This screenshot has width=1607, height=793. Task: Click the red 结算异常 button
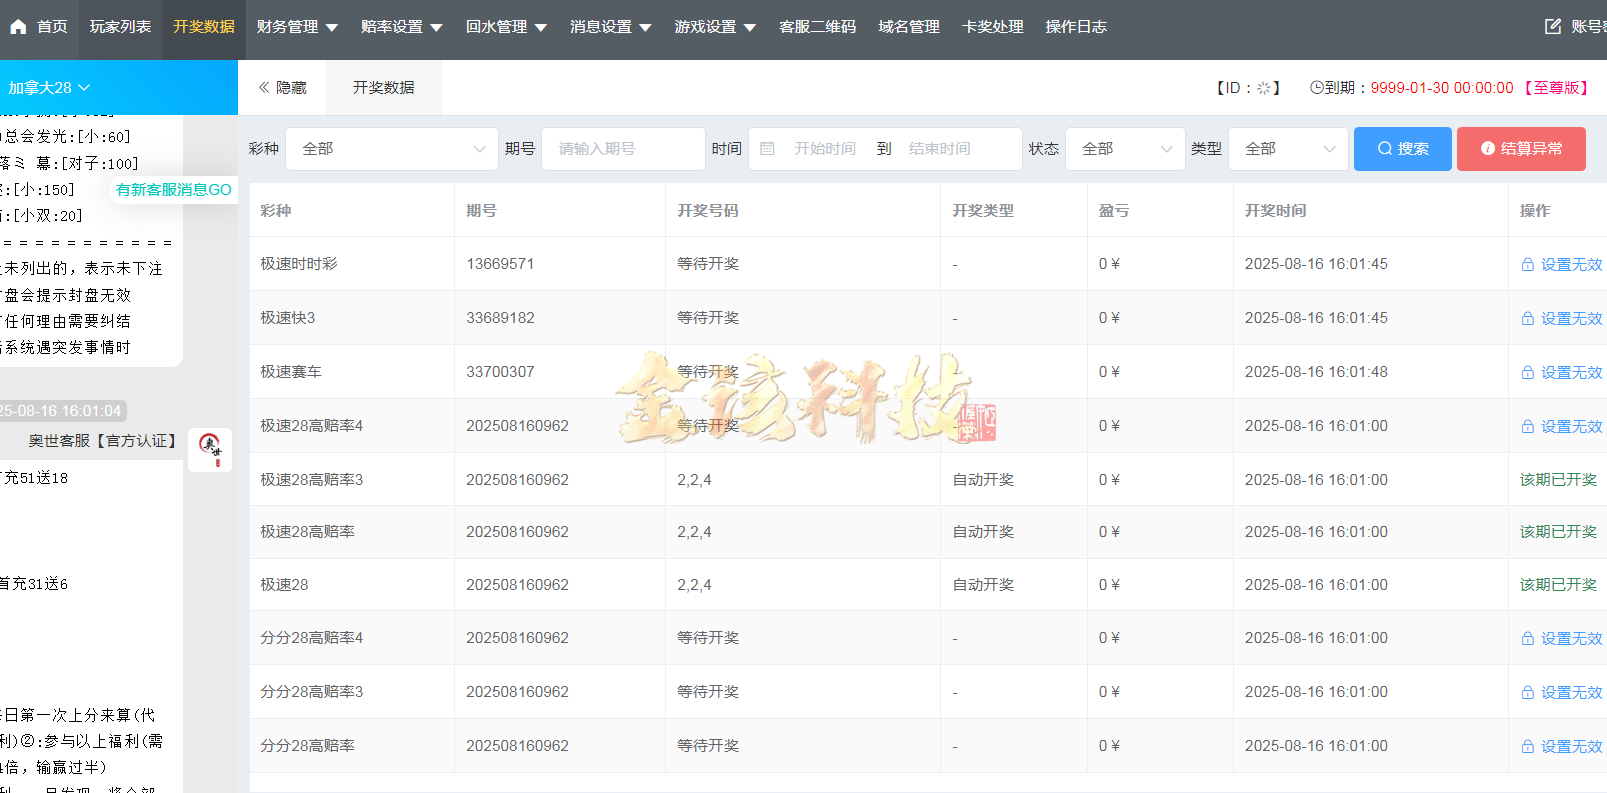pyautogui.click(x=1521, y=149)
